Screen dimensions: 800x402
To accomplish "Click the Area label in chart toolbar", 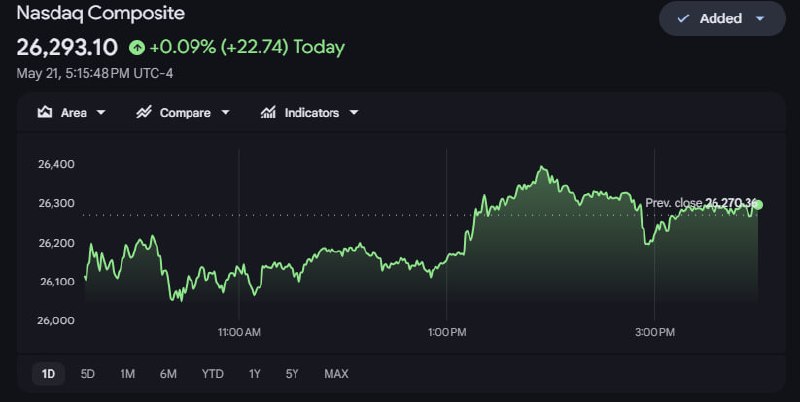I will point(74,113).
